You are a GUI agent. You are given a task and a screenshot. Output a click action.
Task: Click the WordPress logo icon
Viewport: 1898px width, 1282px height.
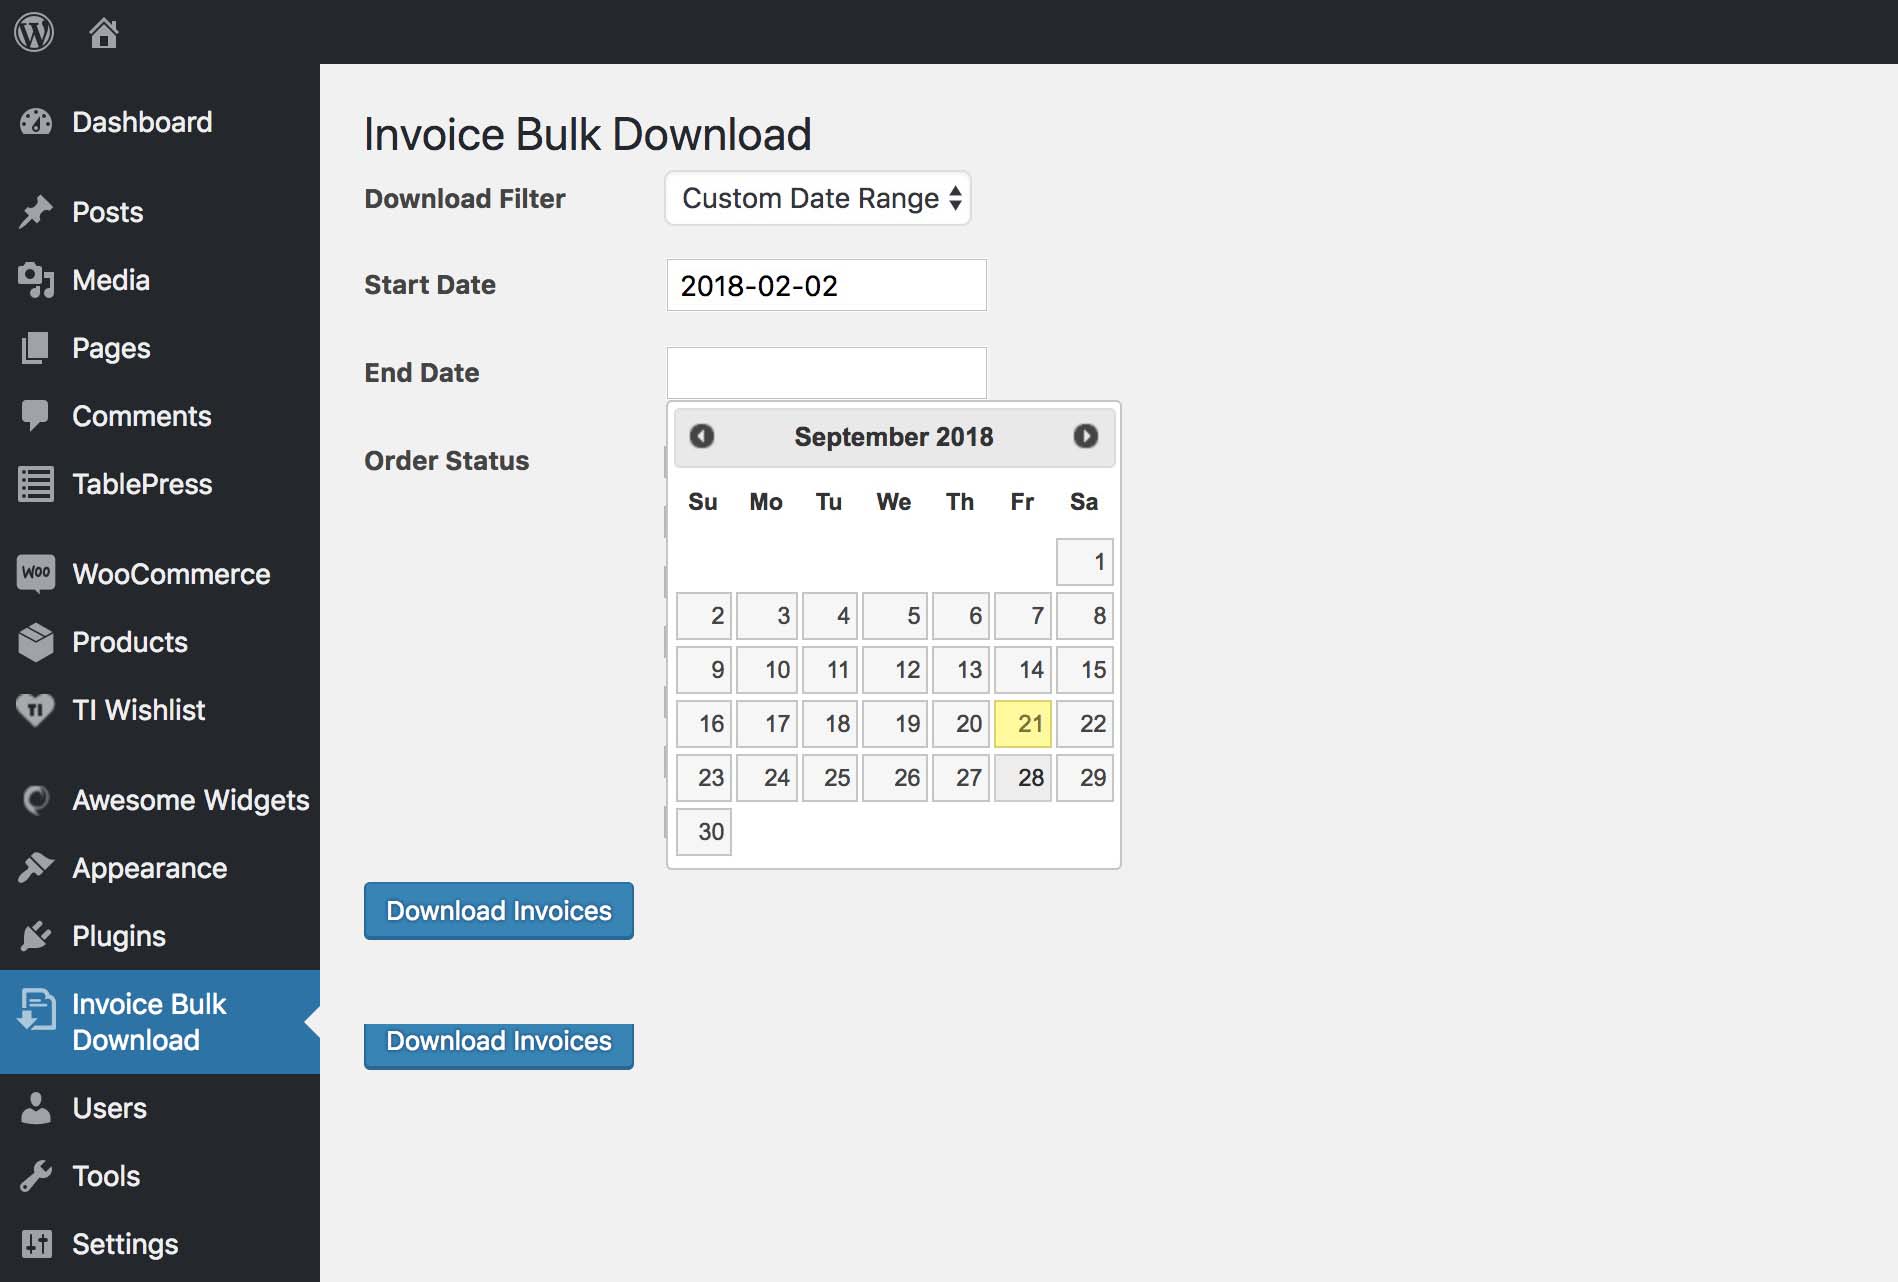click(x=34, y=33)
